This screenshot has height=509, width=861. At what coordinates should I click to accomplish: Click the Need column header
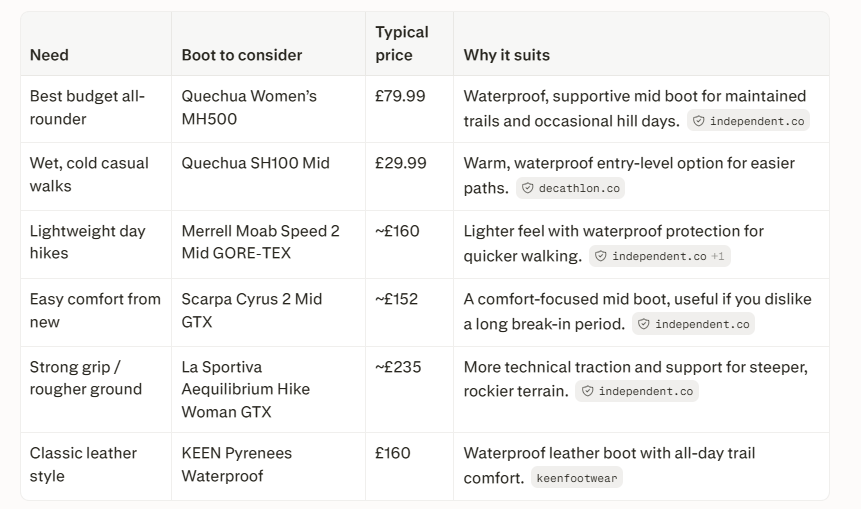point(49,55)
